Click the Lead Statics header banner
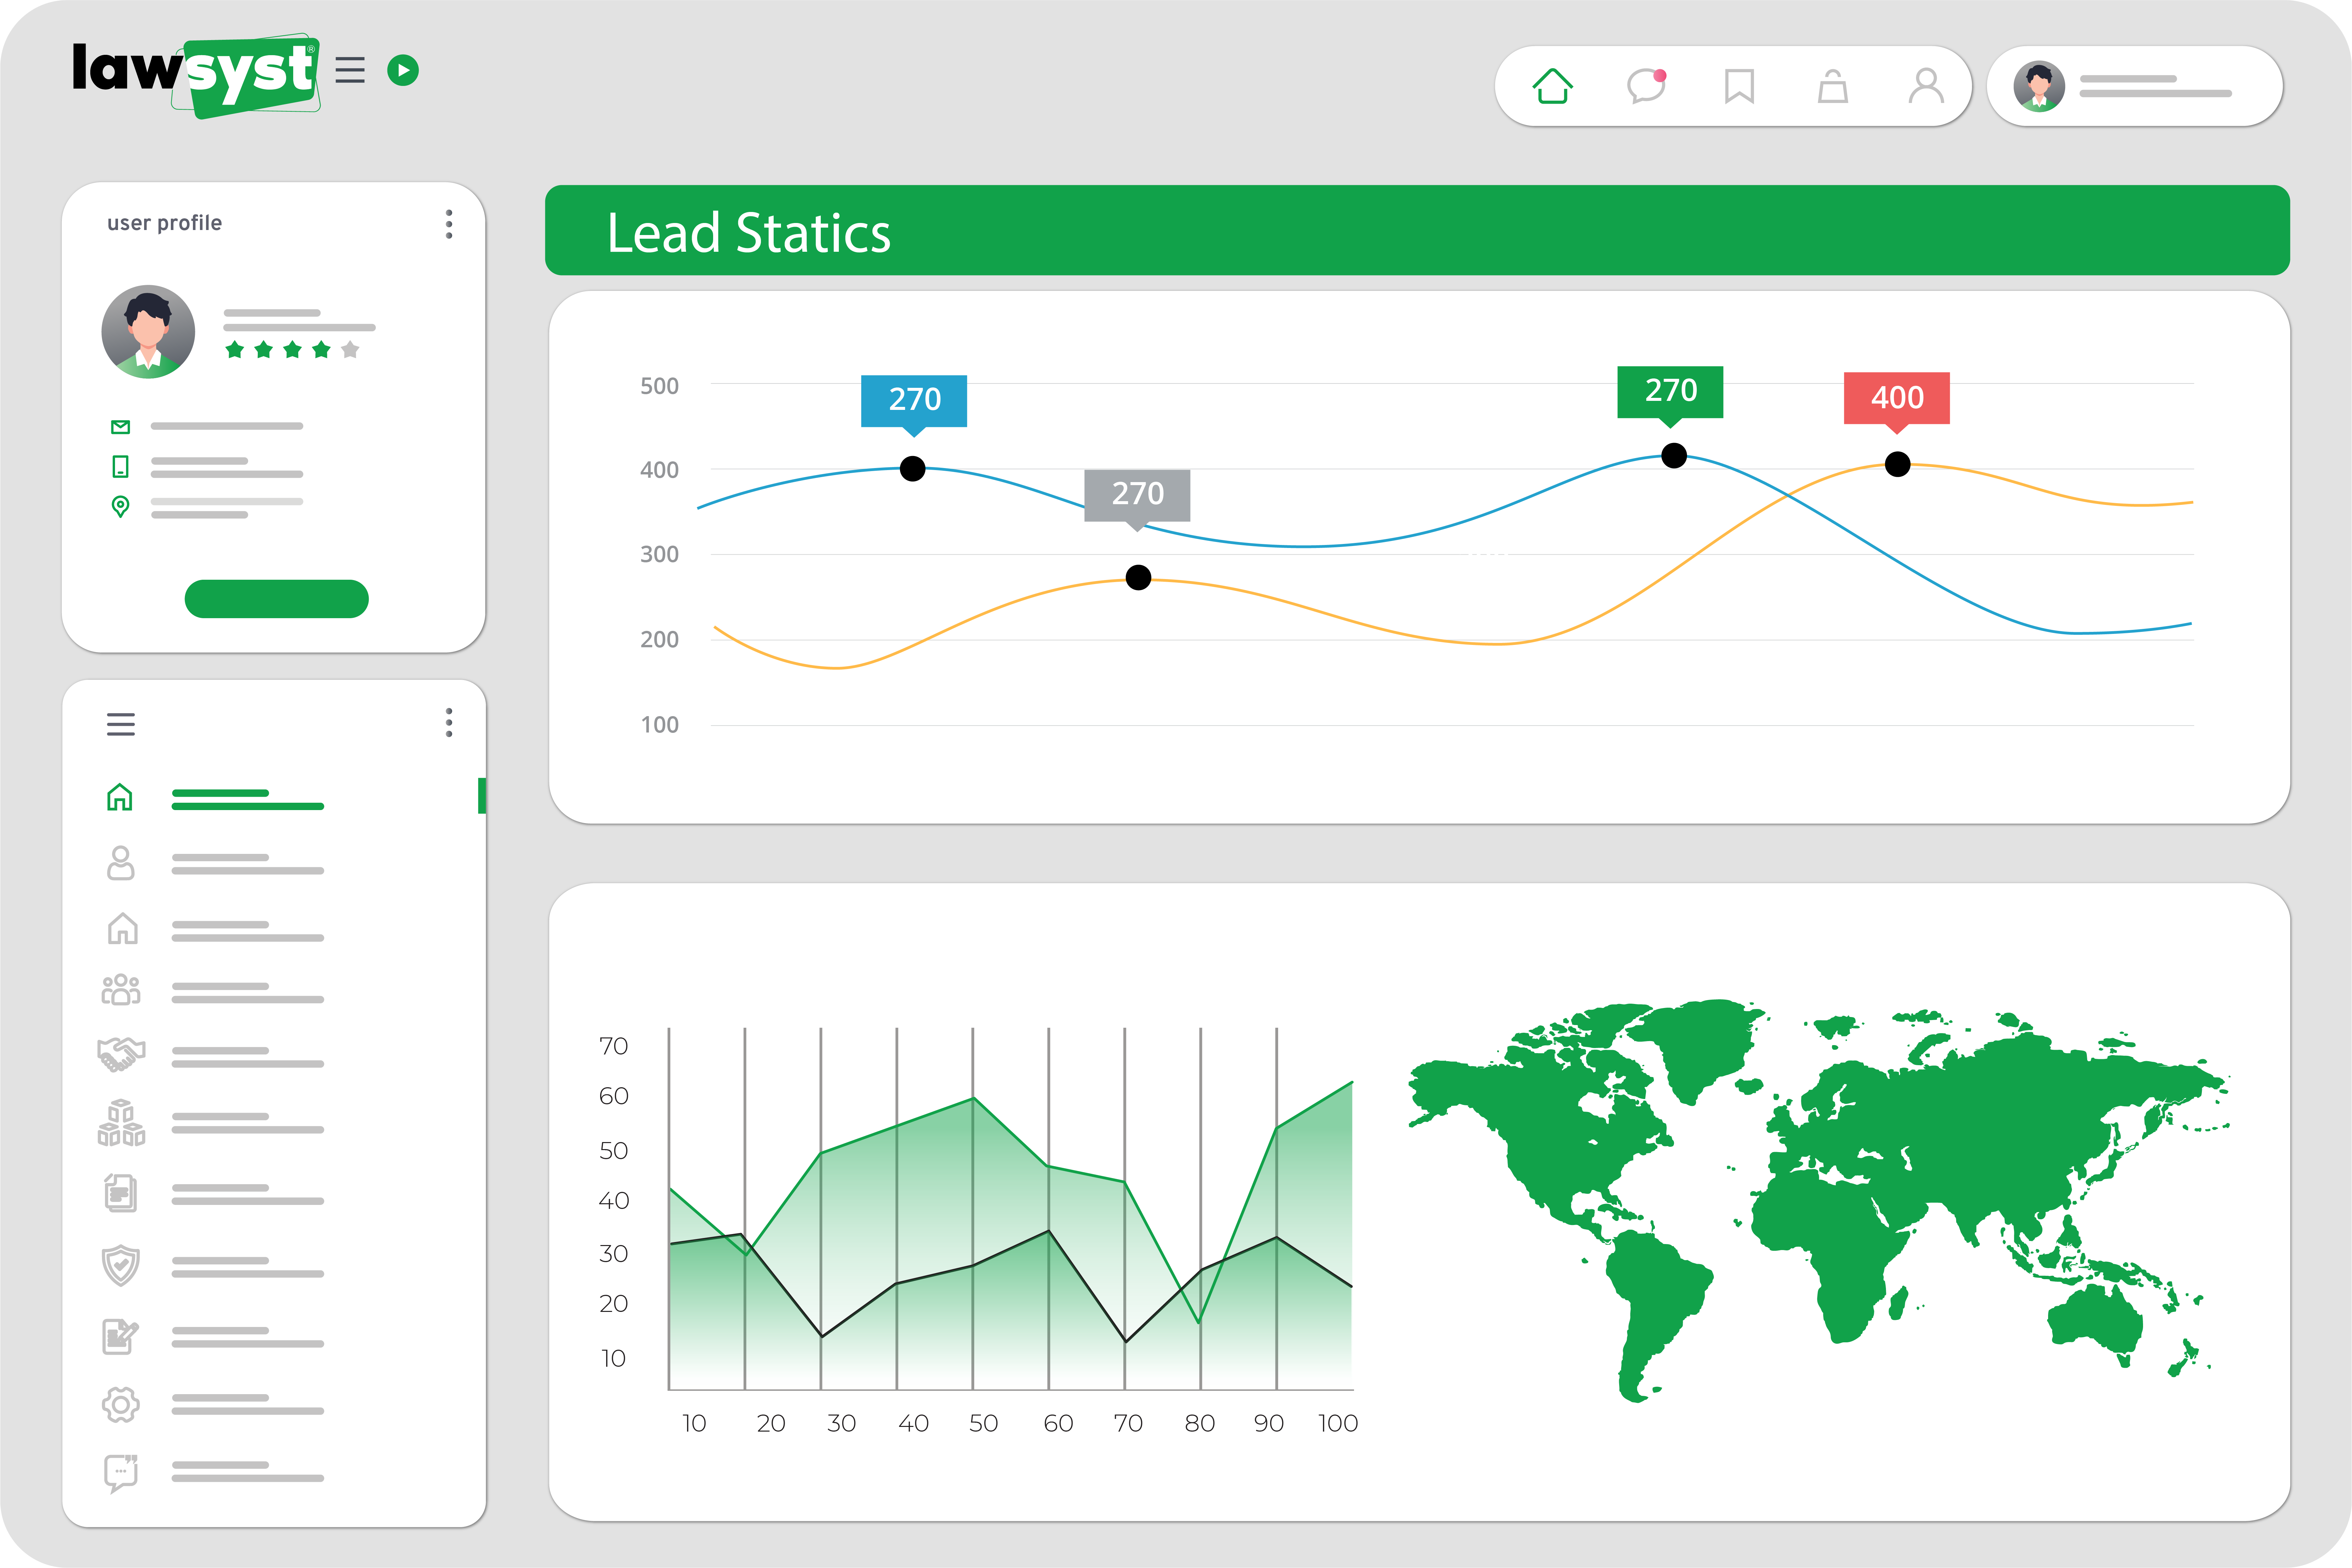Viewport: 2352px width, 1568px height. 1417,230
